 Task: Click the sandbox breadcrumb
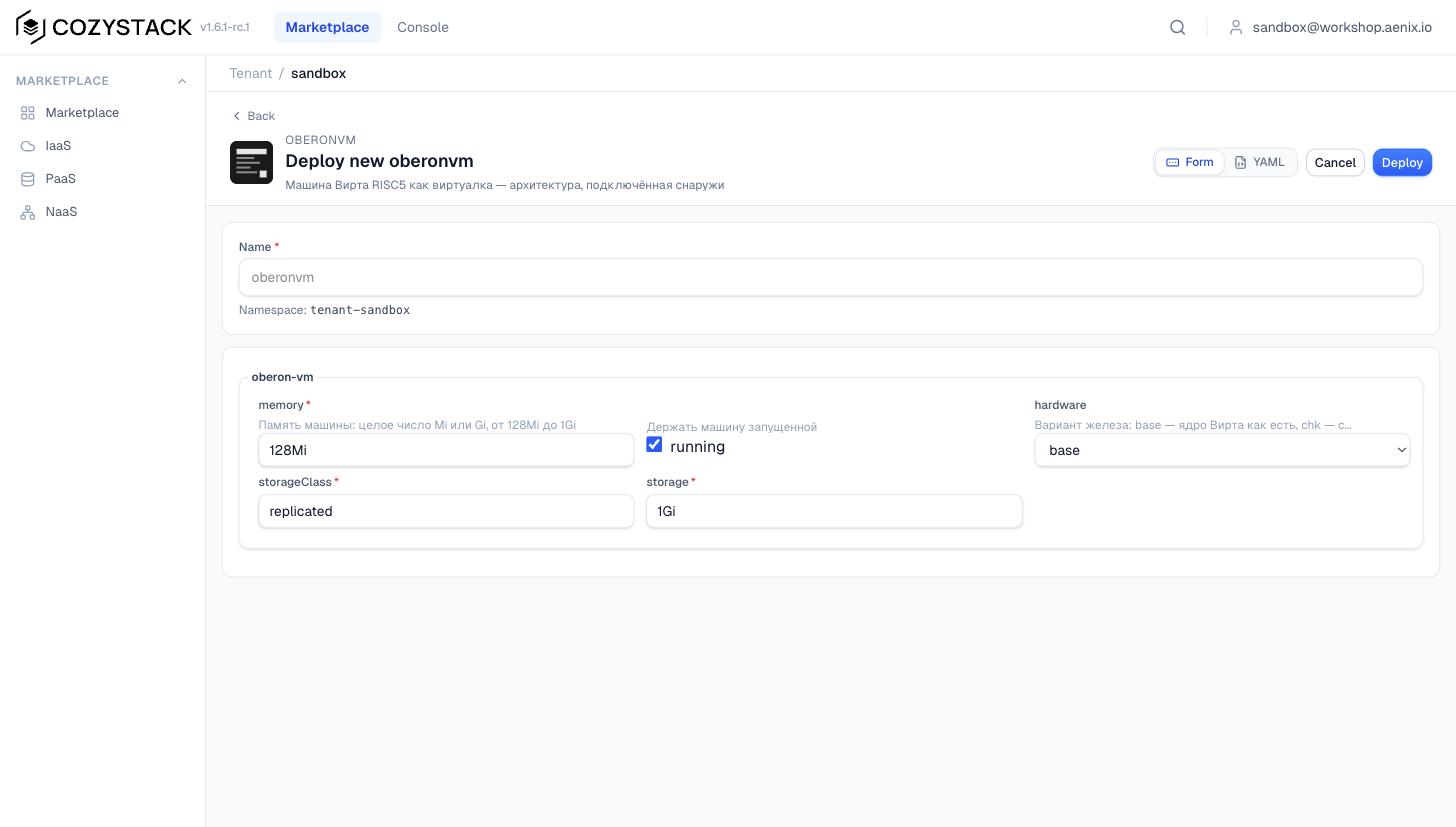(x=318, y=74)
